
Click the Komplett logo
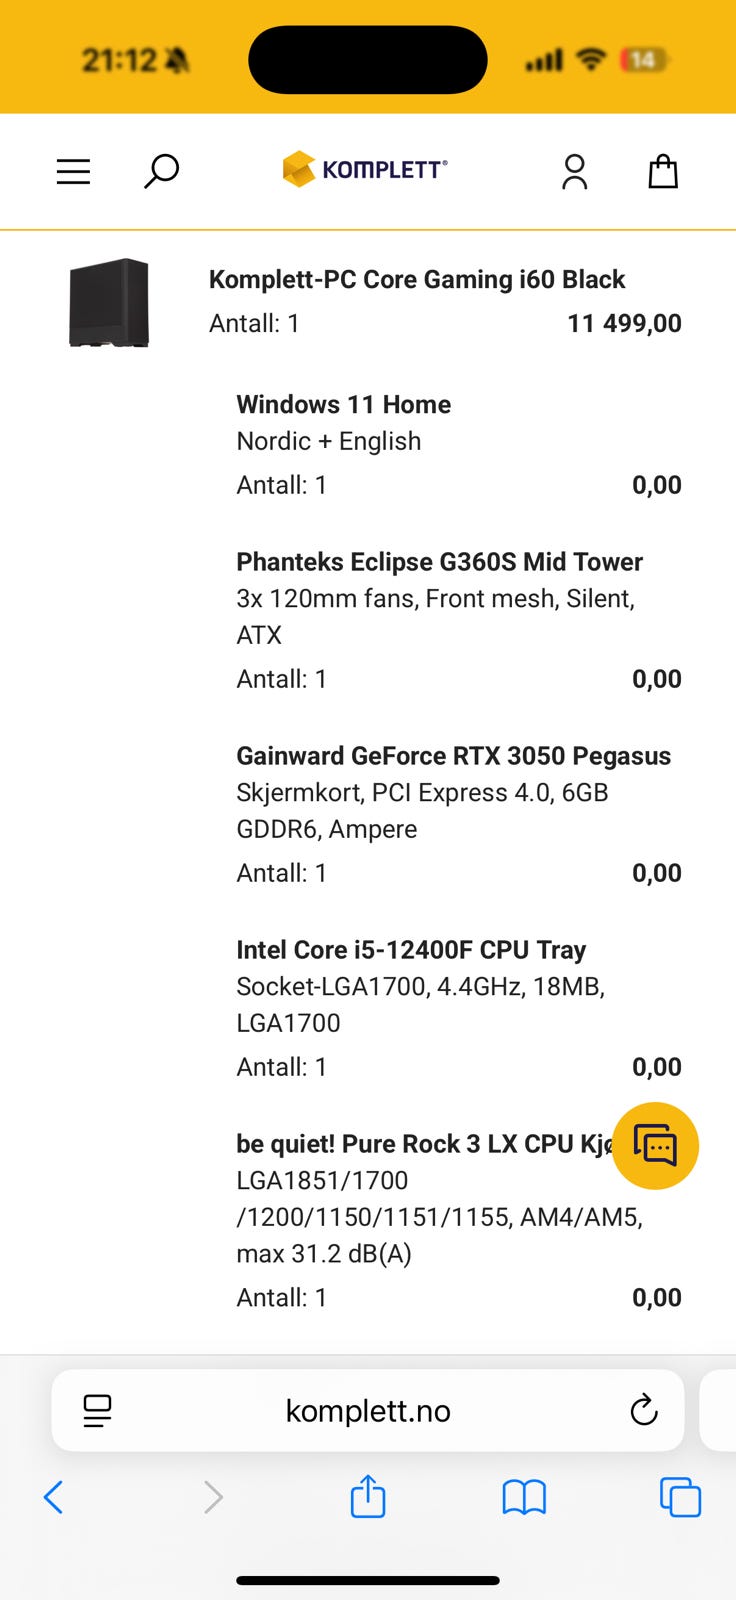[365, 169]
